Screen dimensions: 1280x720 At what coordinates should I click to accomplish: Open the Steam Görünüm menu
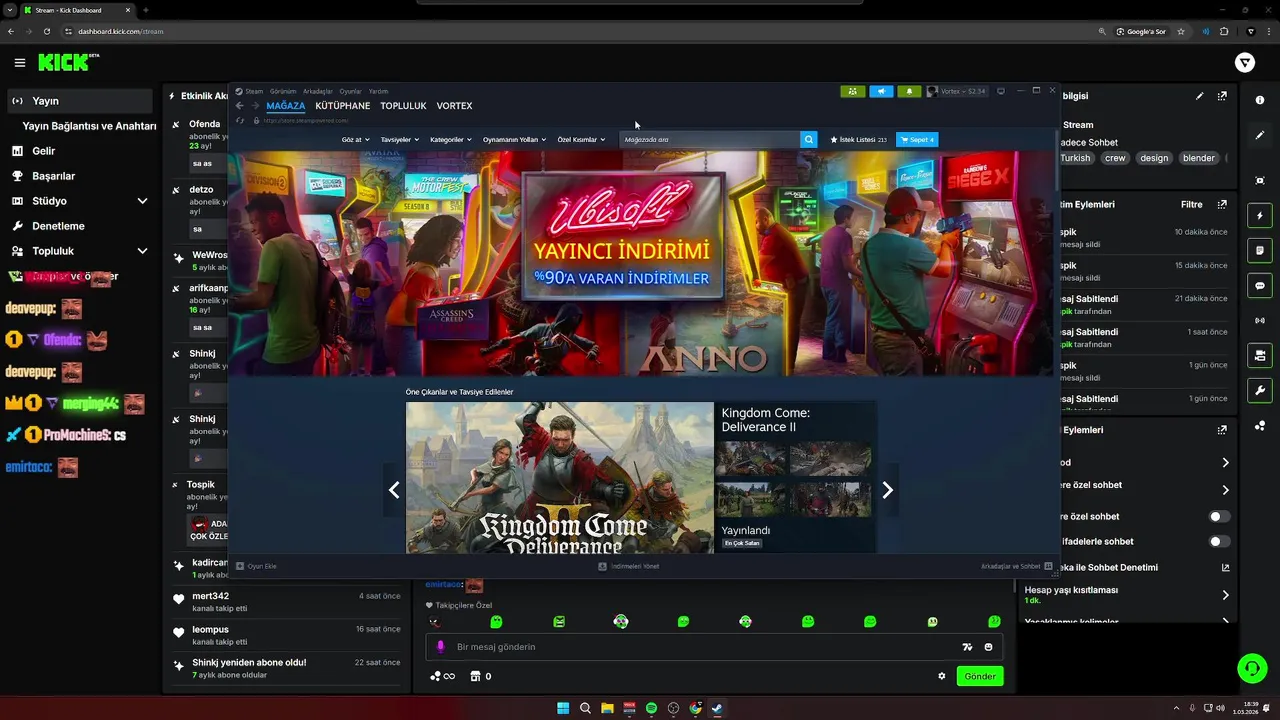(283, 91)
